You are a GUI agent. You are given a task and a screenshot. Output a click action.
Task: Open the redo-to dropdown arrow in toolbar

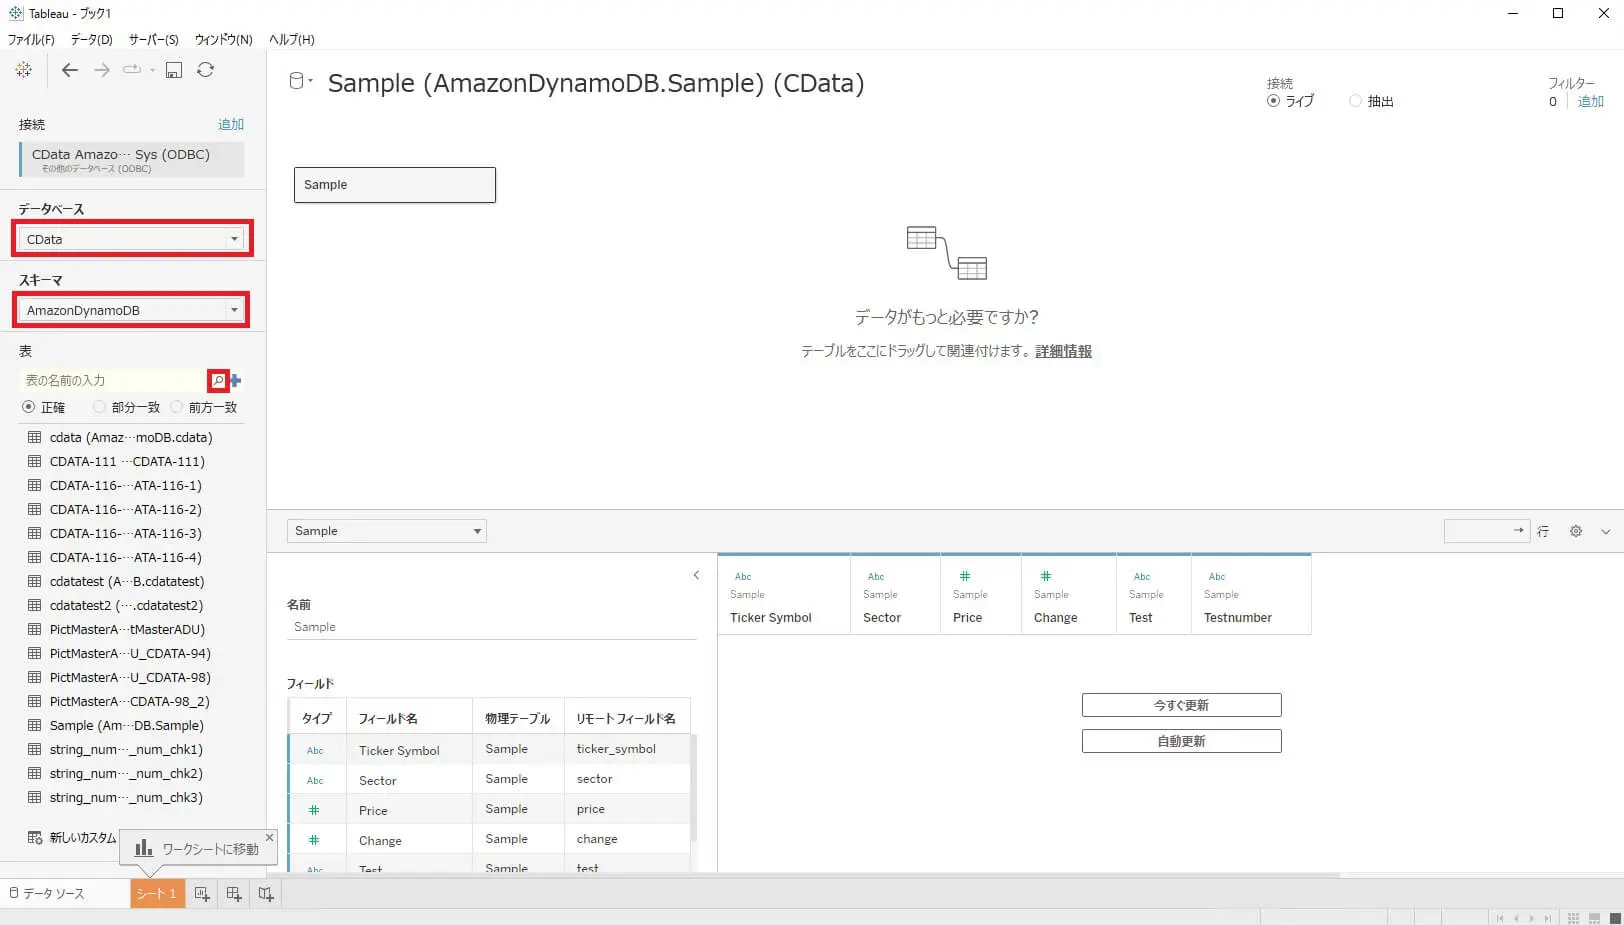pos(152,70)
